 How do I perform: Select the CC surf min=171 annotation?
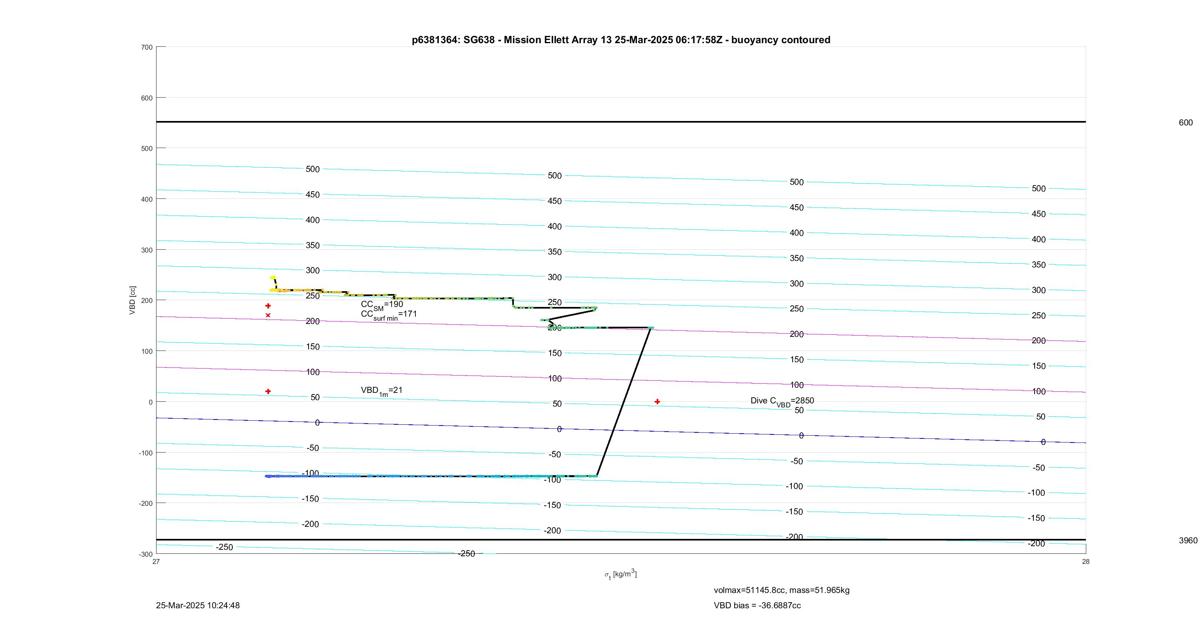tap(389, 315)
